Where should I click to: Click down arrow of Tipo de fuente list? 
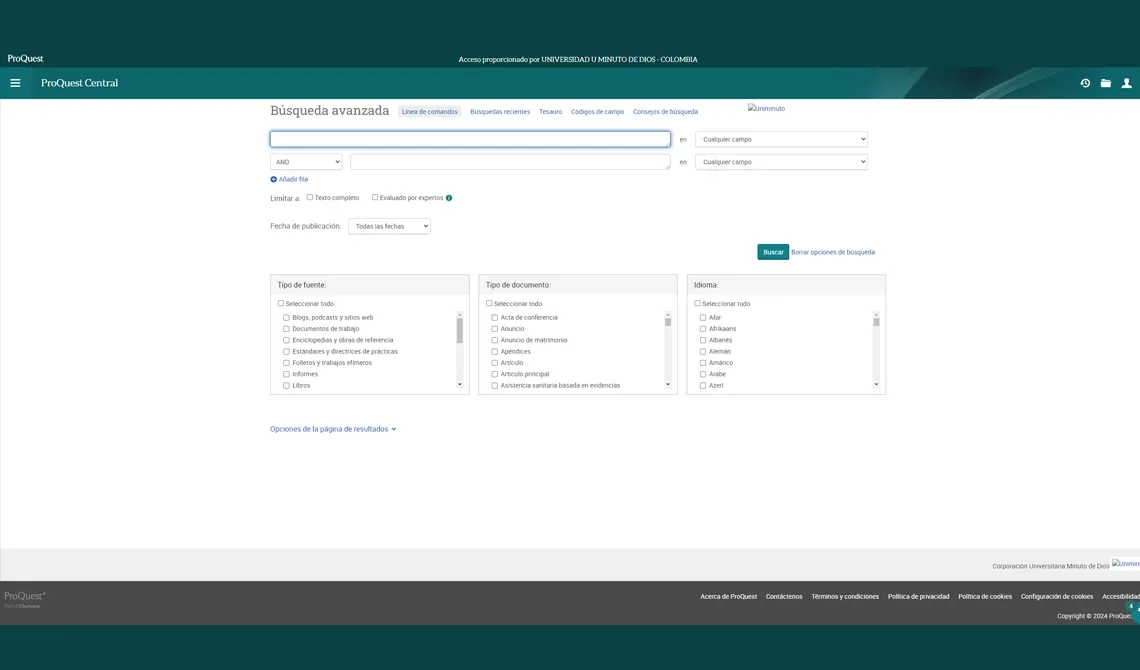[459, 384]
